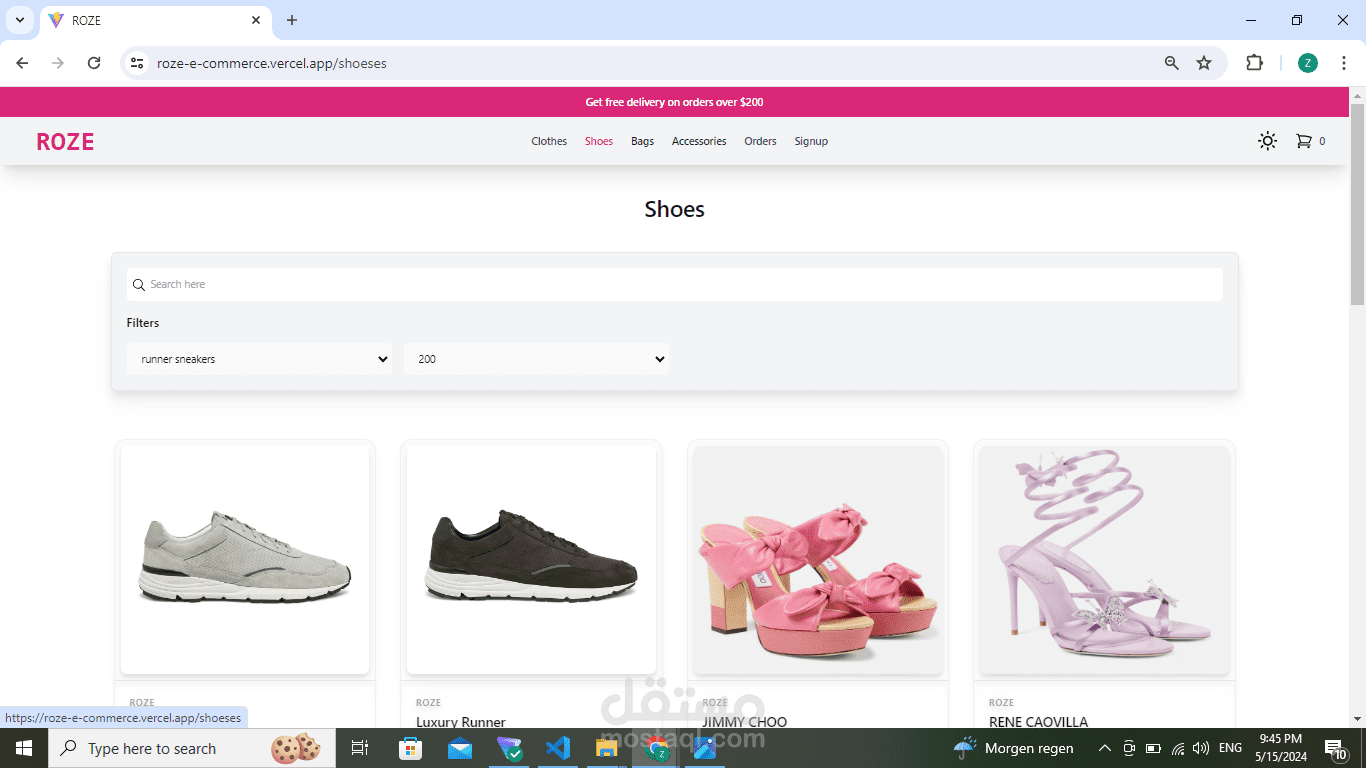Open the notifications action center
1366x768 pixels.
click(x=1336, y=748)
